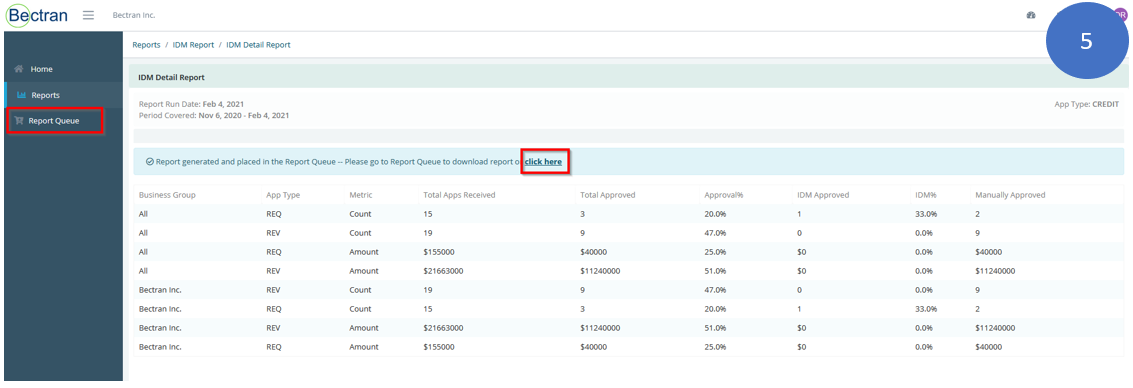Viewport: 1133px width, 388px height.
Task: Click the 'IDM Approved' column header
Action: click(x=822, y=195)
